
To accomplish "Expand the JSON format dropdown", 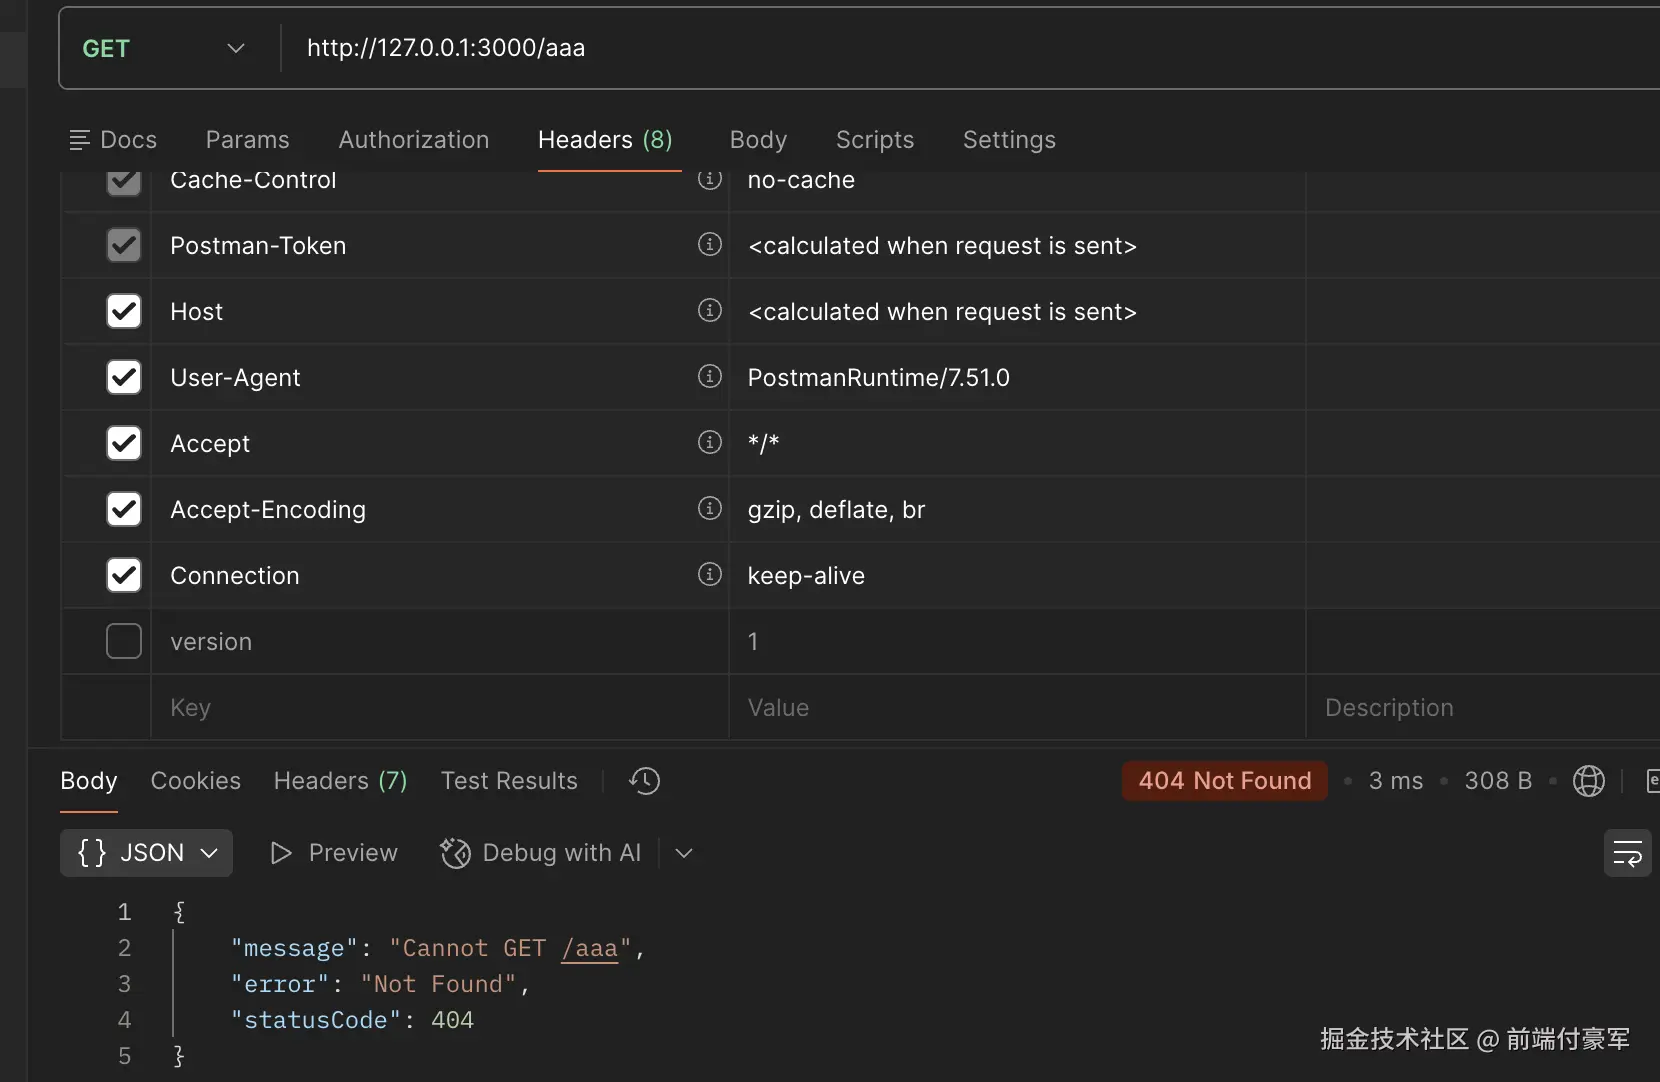I will click(147, 853).
